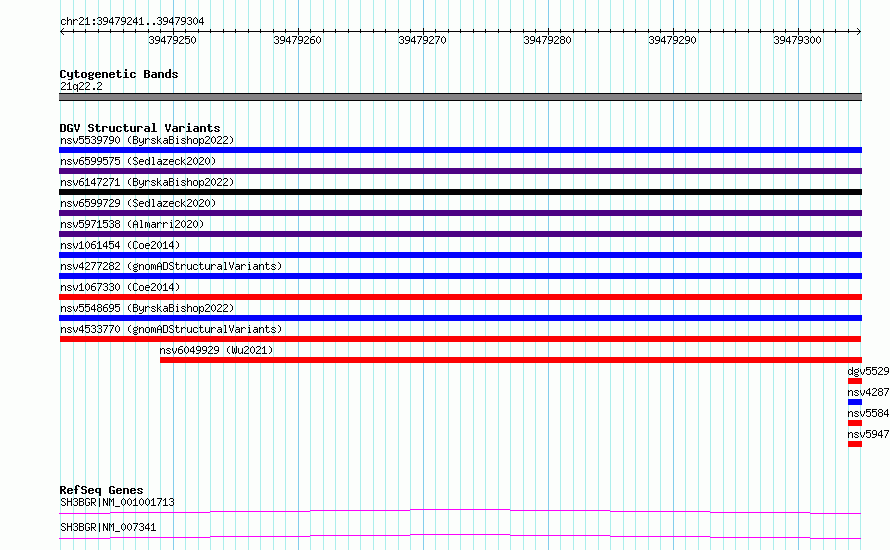The image size is (890, 550).
Task: Select the nsv5971538 (Almarri2020) label
Action: click(132, 224)
